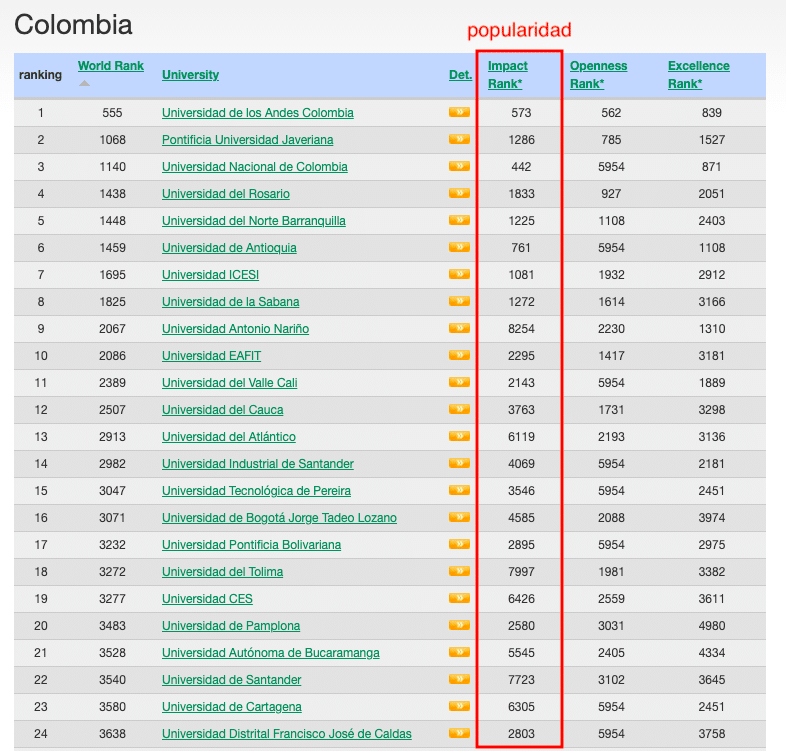Open details icon for Universidad CES

pyautogui.click(x=459, y=598)
